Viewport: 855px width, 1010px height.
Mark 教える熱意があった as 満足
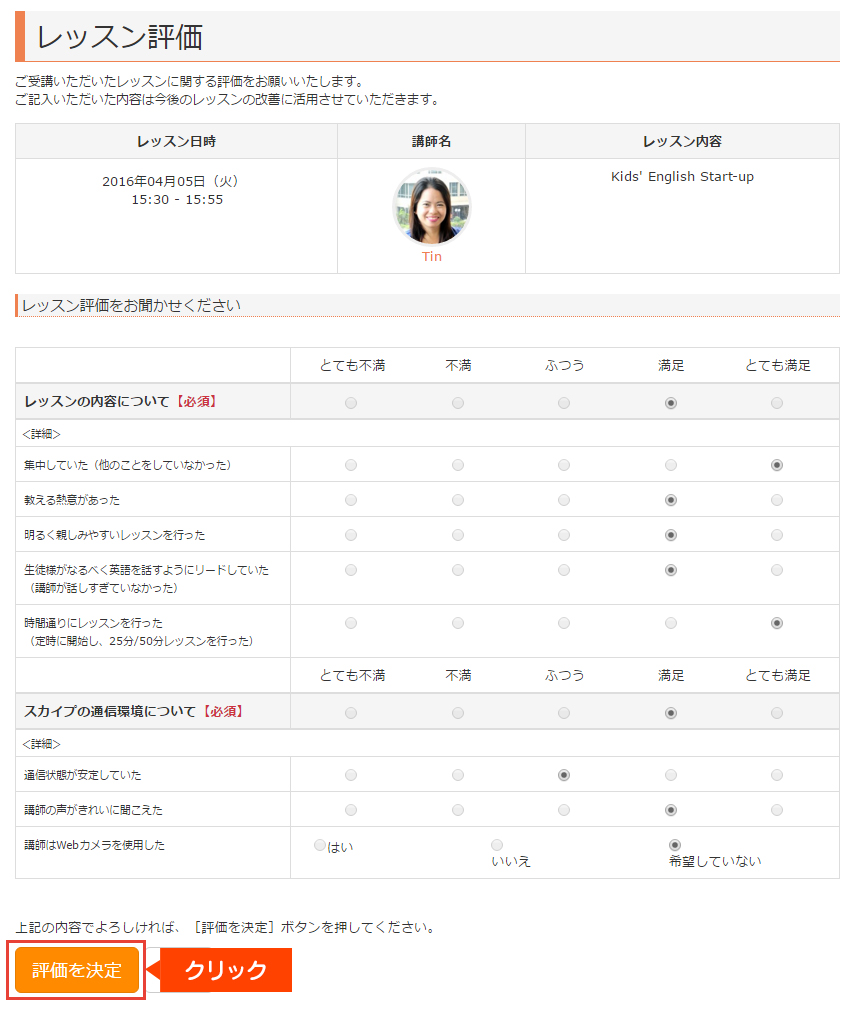point(671,500)
